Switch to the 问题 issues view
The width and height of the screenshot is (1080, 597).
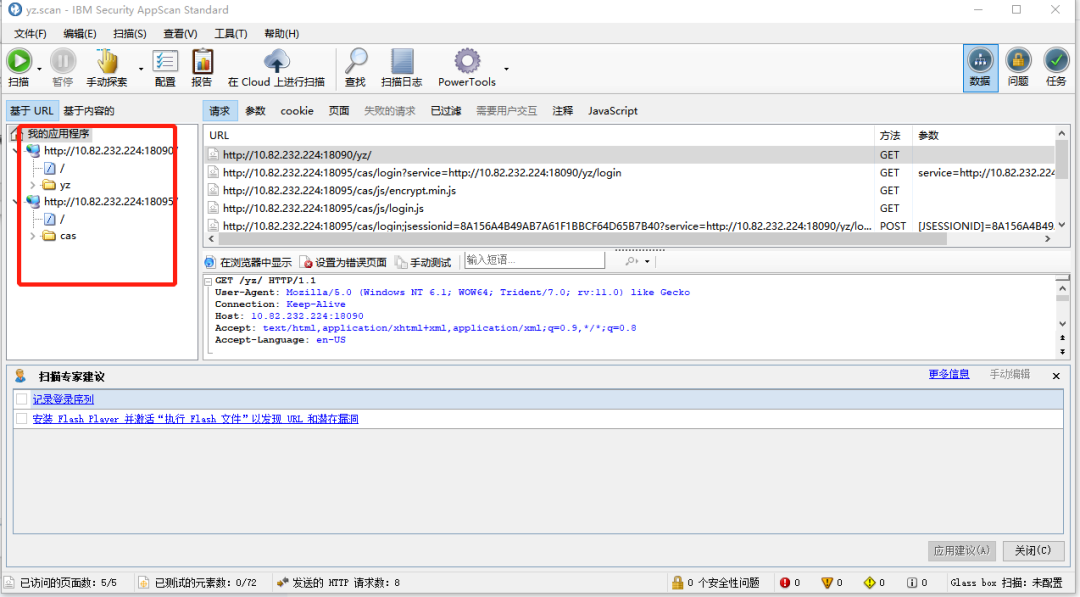point(1018,67)
